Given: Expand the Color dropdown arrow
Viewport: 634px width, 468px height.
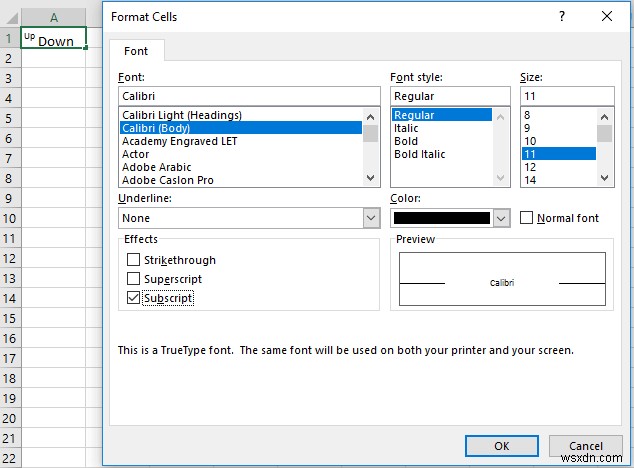Looking at the screenshot, I should [501, 218].
